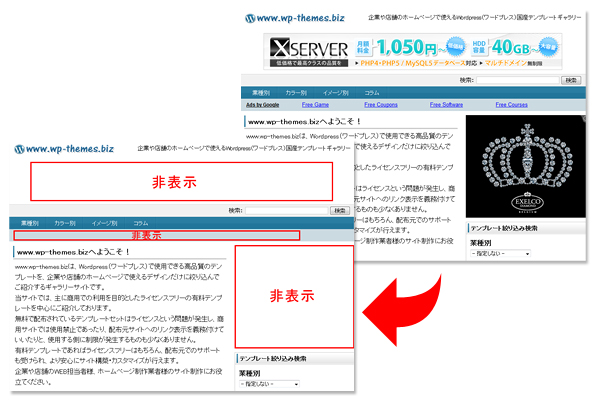The width and height of the screenshot is (600, 400).
Task: Open コラム menu on the front page
Action: [140, 223]
